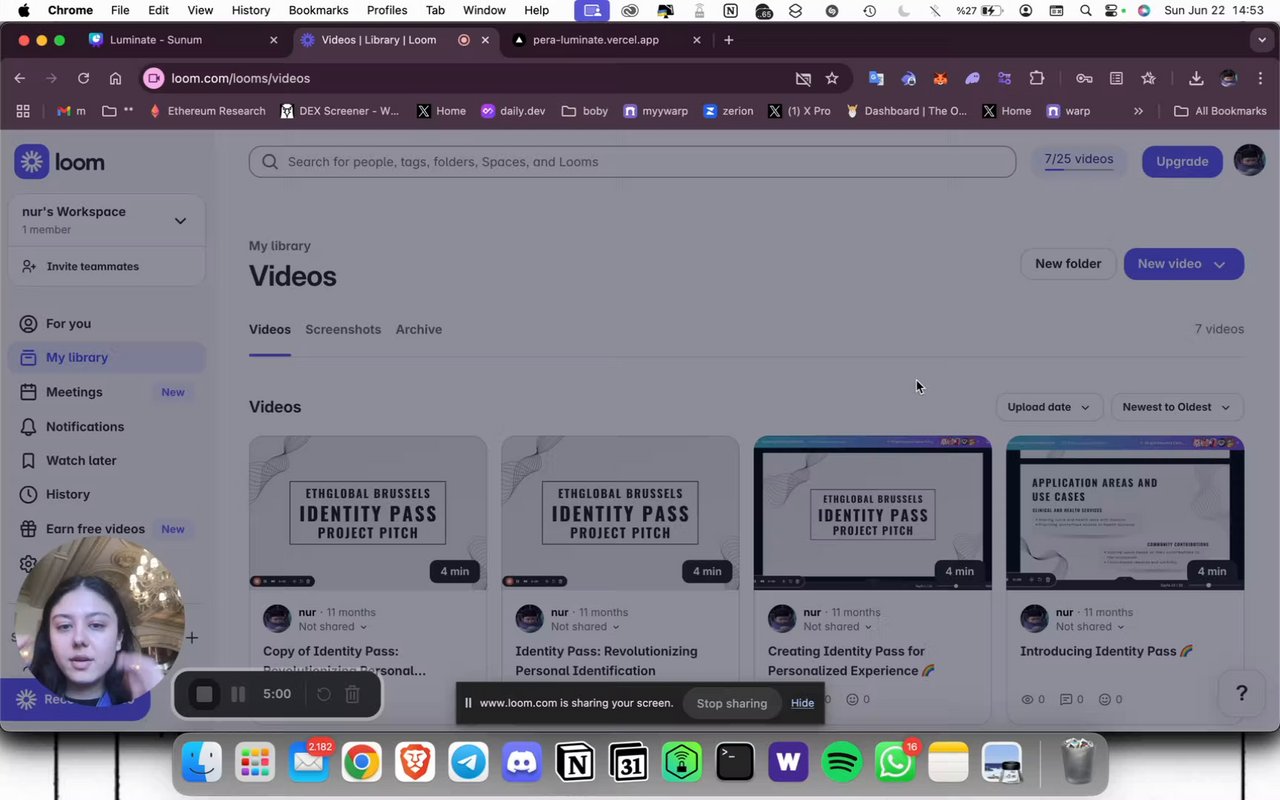Click the 7/25 videos usage indicator
Image resolution: width=1280 pixels, height=800 pixels.
[x=1078, y=160]
